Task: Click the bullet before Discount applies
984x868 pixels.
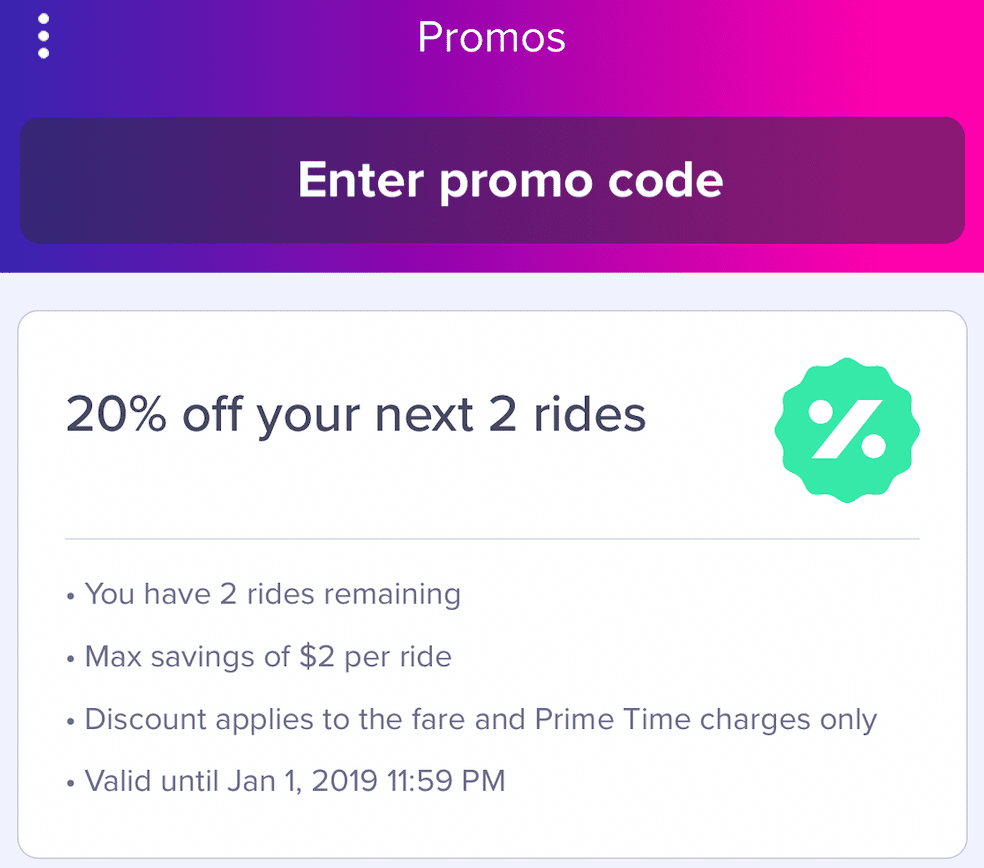Action: [x=70, y=722]
